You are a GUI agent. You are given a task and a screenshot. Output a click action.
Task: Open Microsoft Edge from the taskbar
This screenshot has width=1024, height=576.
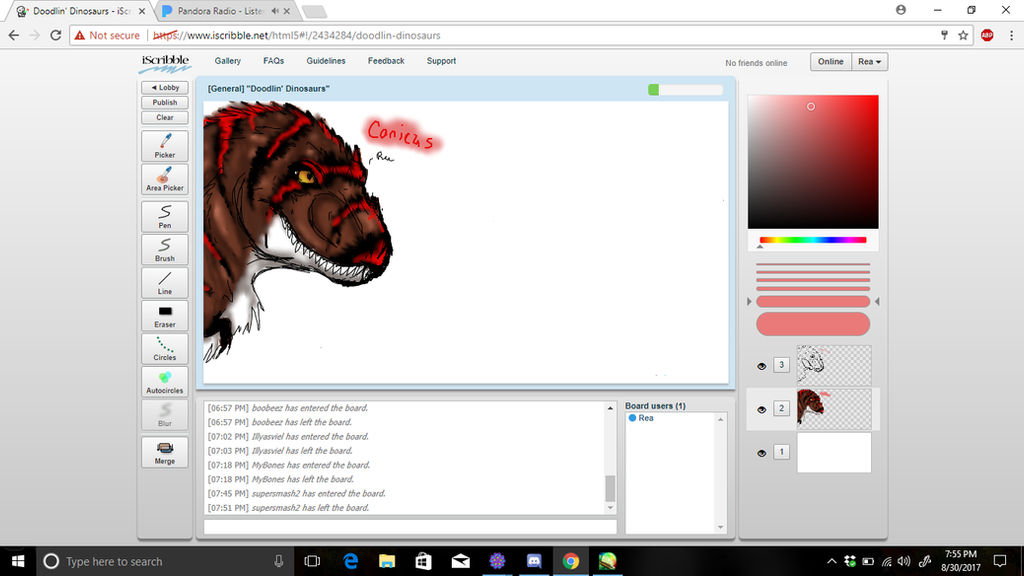click(x=350, y=561)
